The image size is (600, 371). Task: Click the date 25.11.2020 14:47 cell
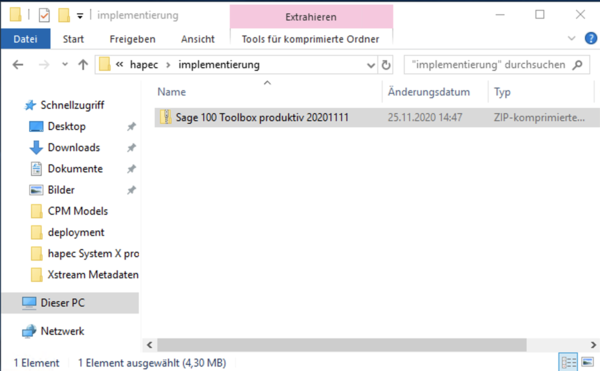coord(425,117)
